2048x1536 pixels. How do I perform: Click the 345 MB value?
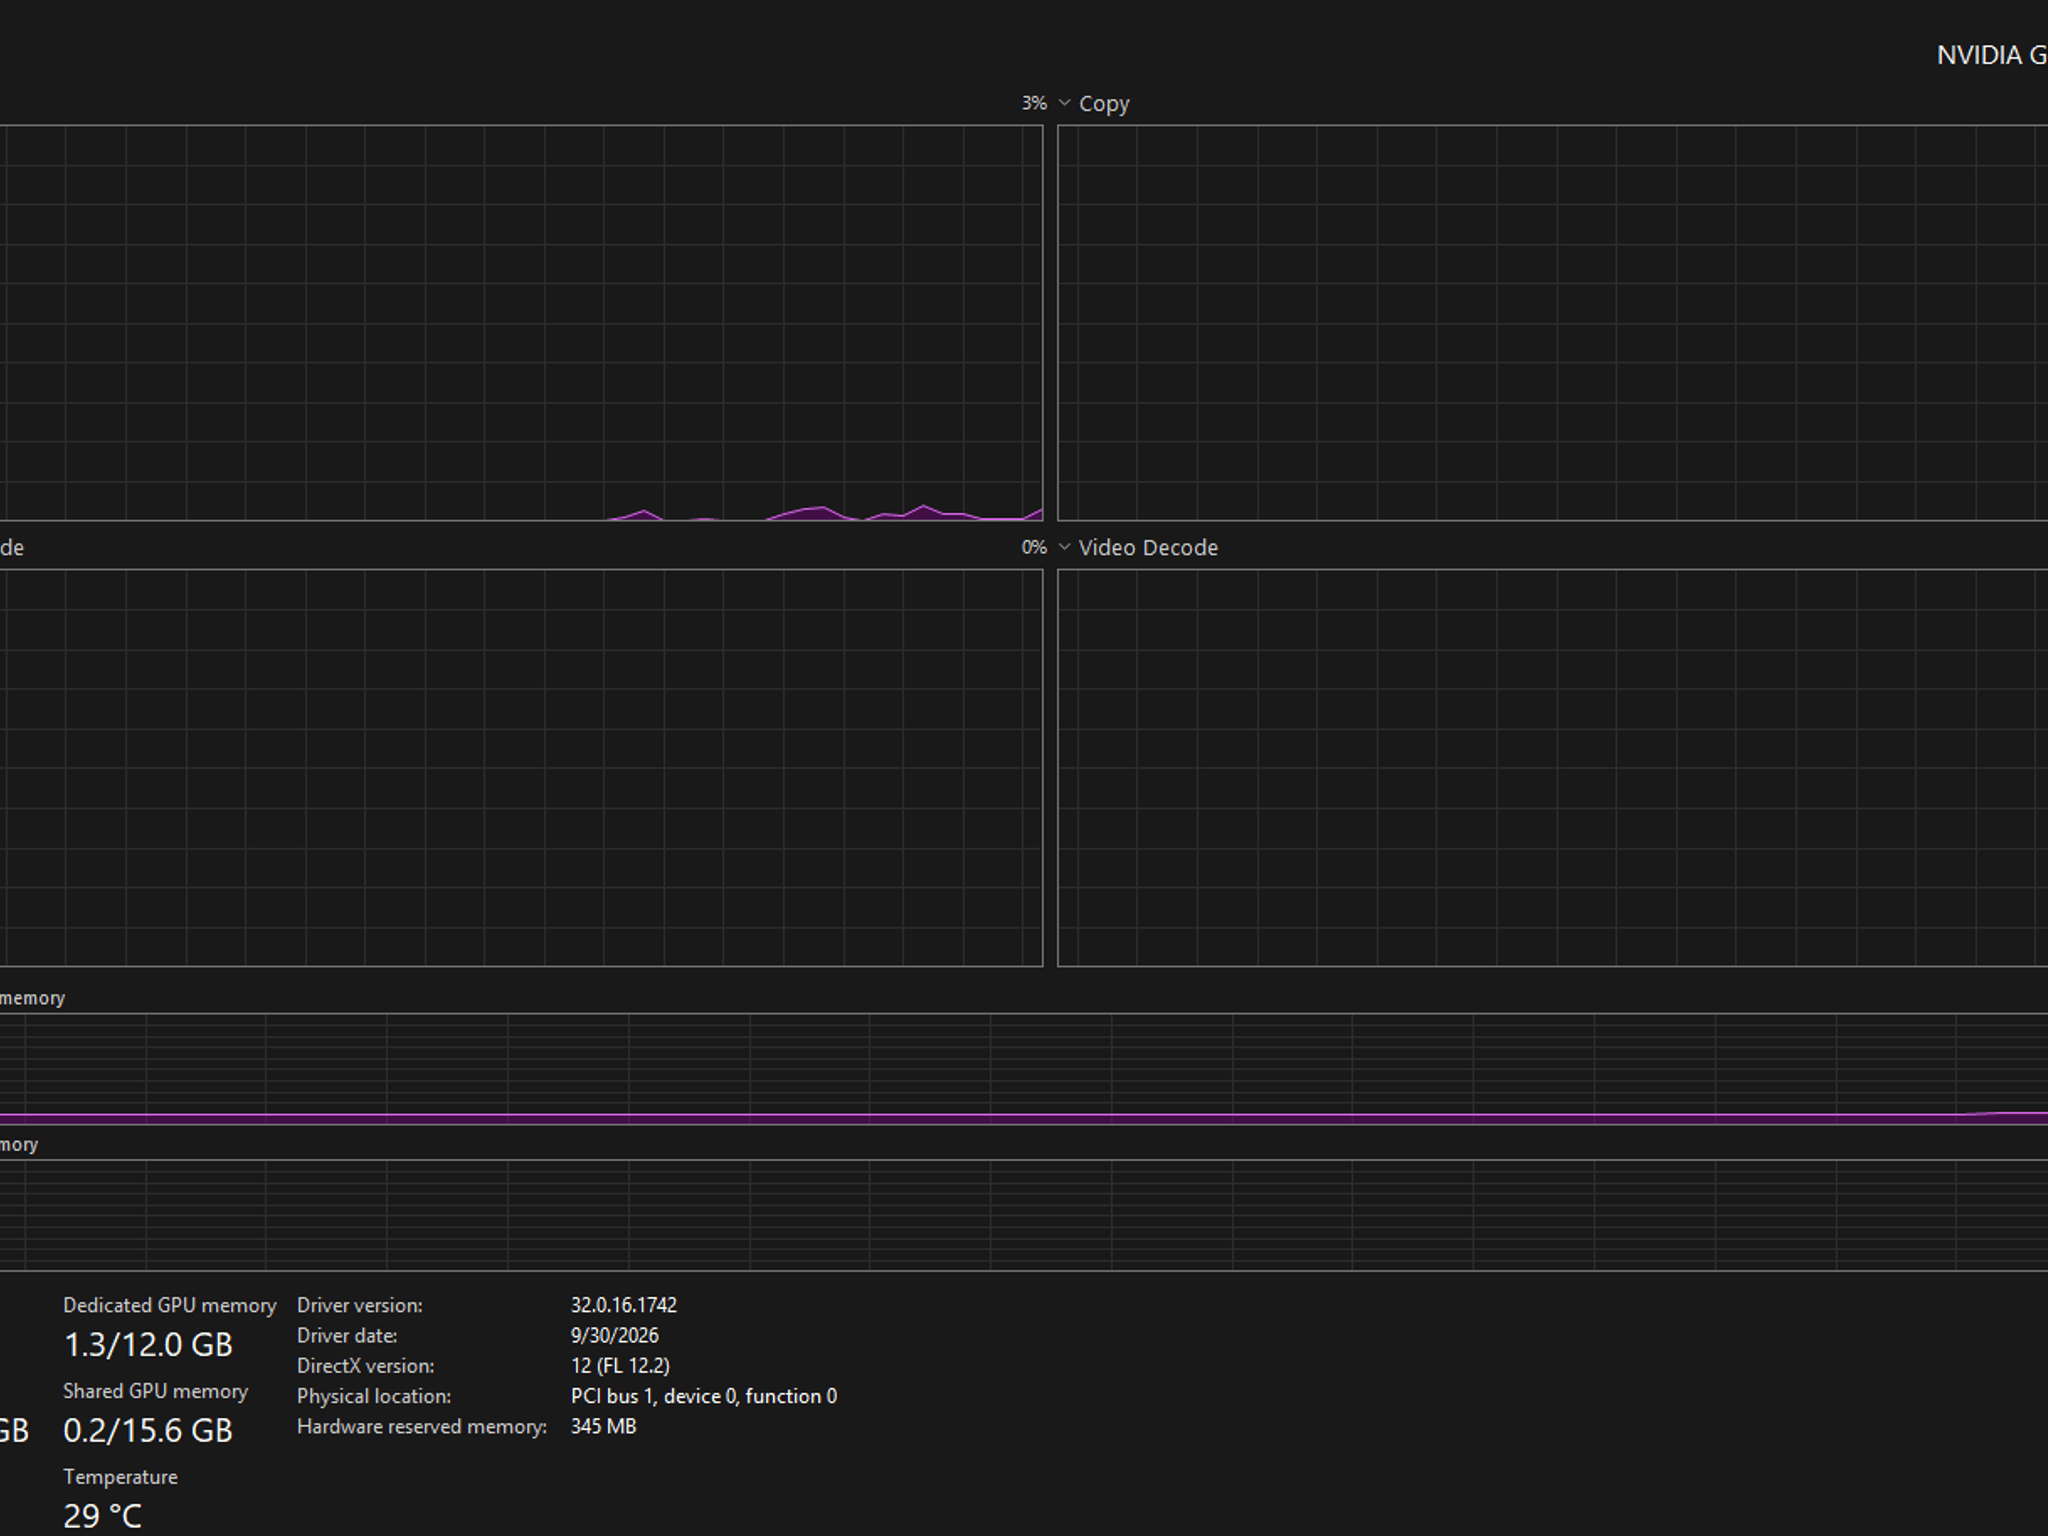click(603, 1427)
